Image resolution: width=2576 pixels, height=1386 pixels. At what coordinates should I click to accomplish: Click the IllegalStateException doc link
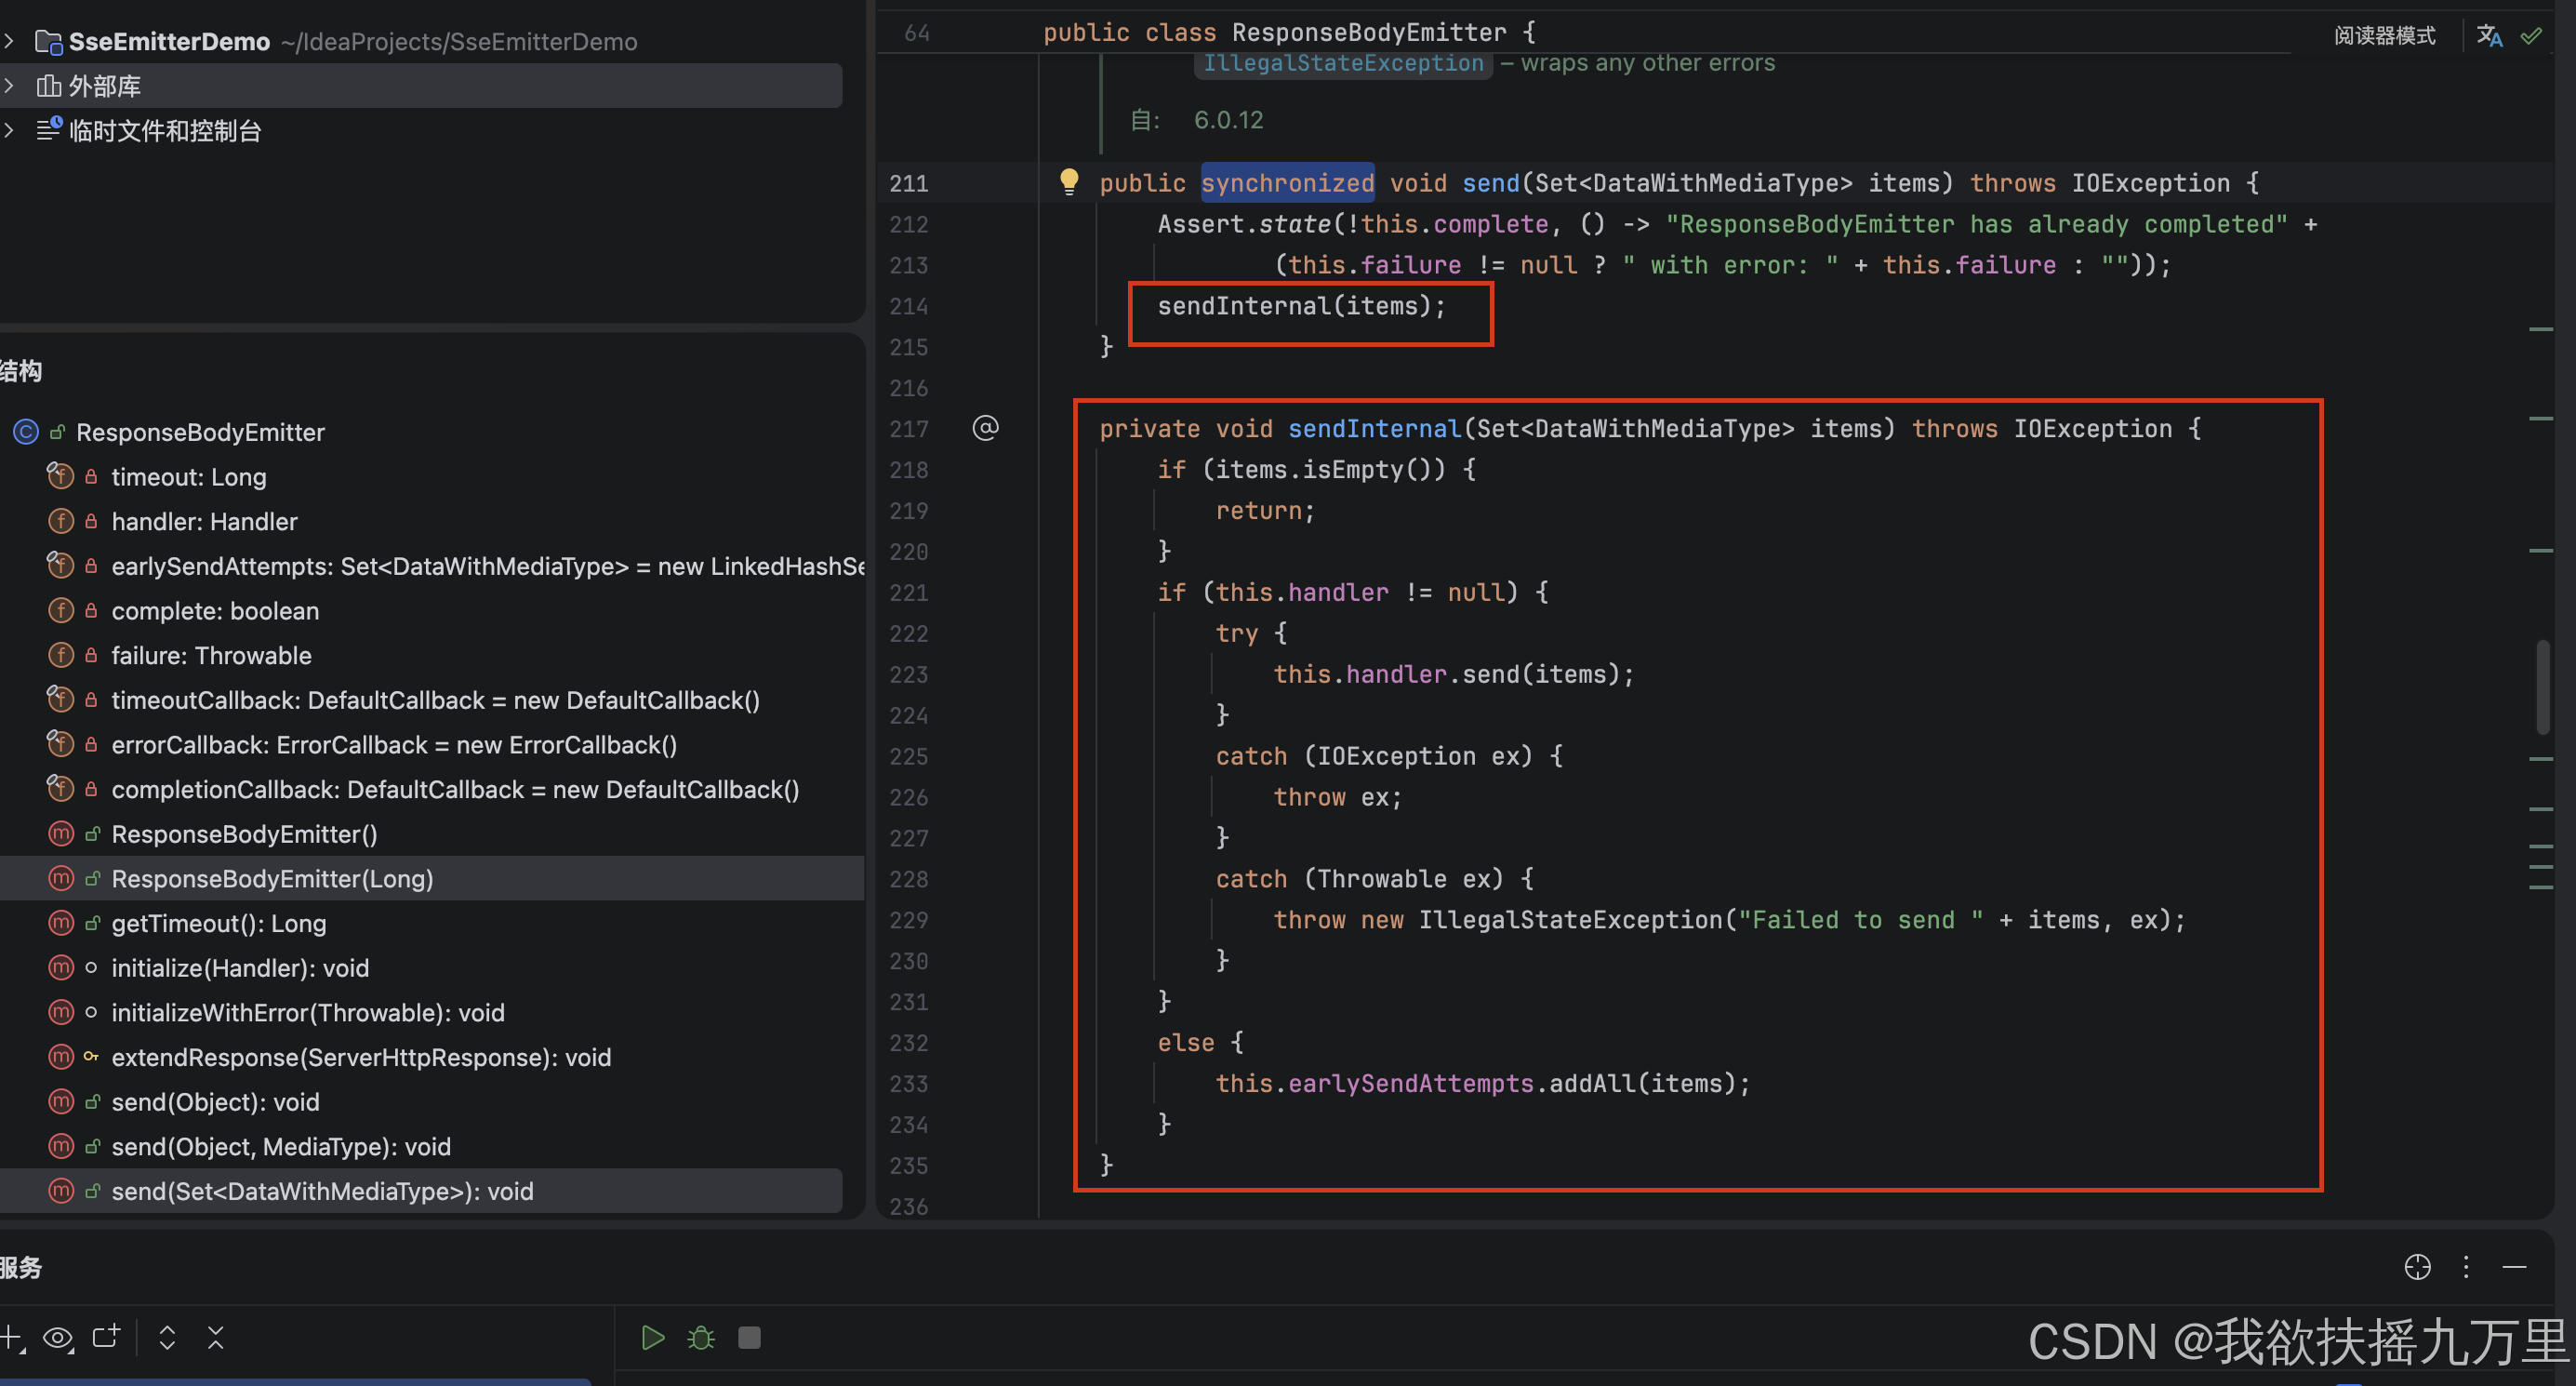[x=1343, y=63]
